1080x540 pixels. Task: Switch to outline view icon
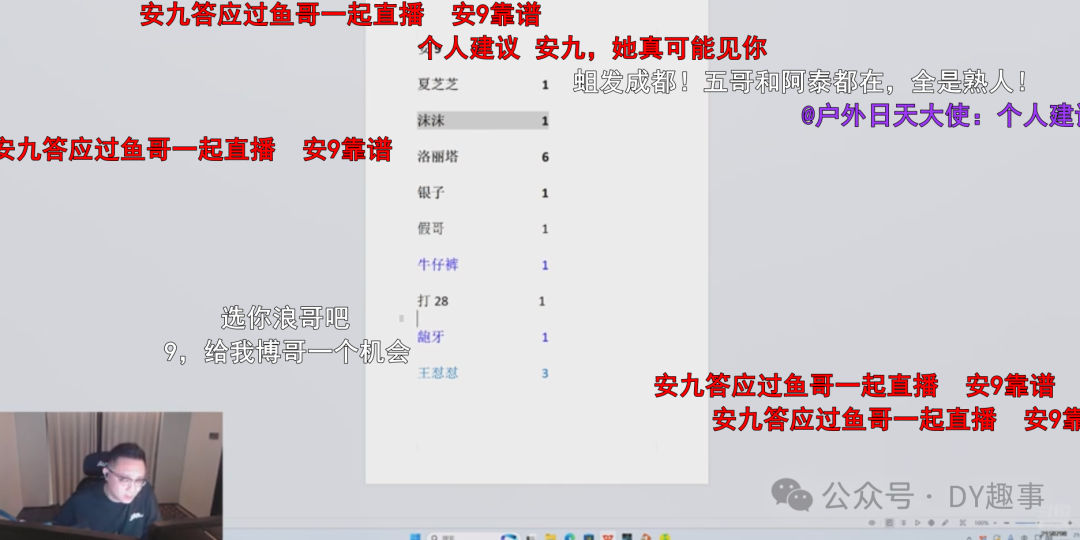tap(903, 523)
